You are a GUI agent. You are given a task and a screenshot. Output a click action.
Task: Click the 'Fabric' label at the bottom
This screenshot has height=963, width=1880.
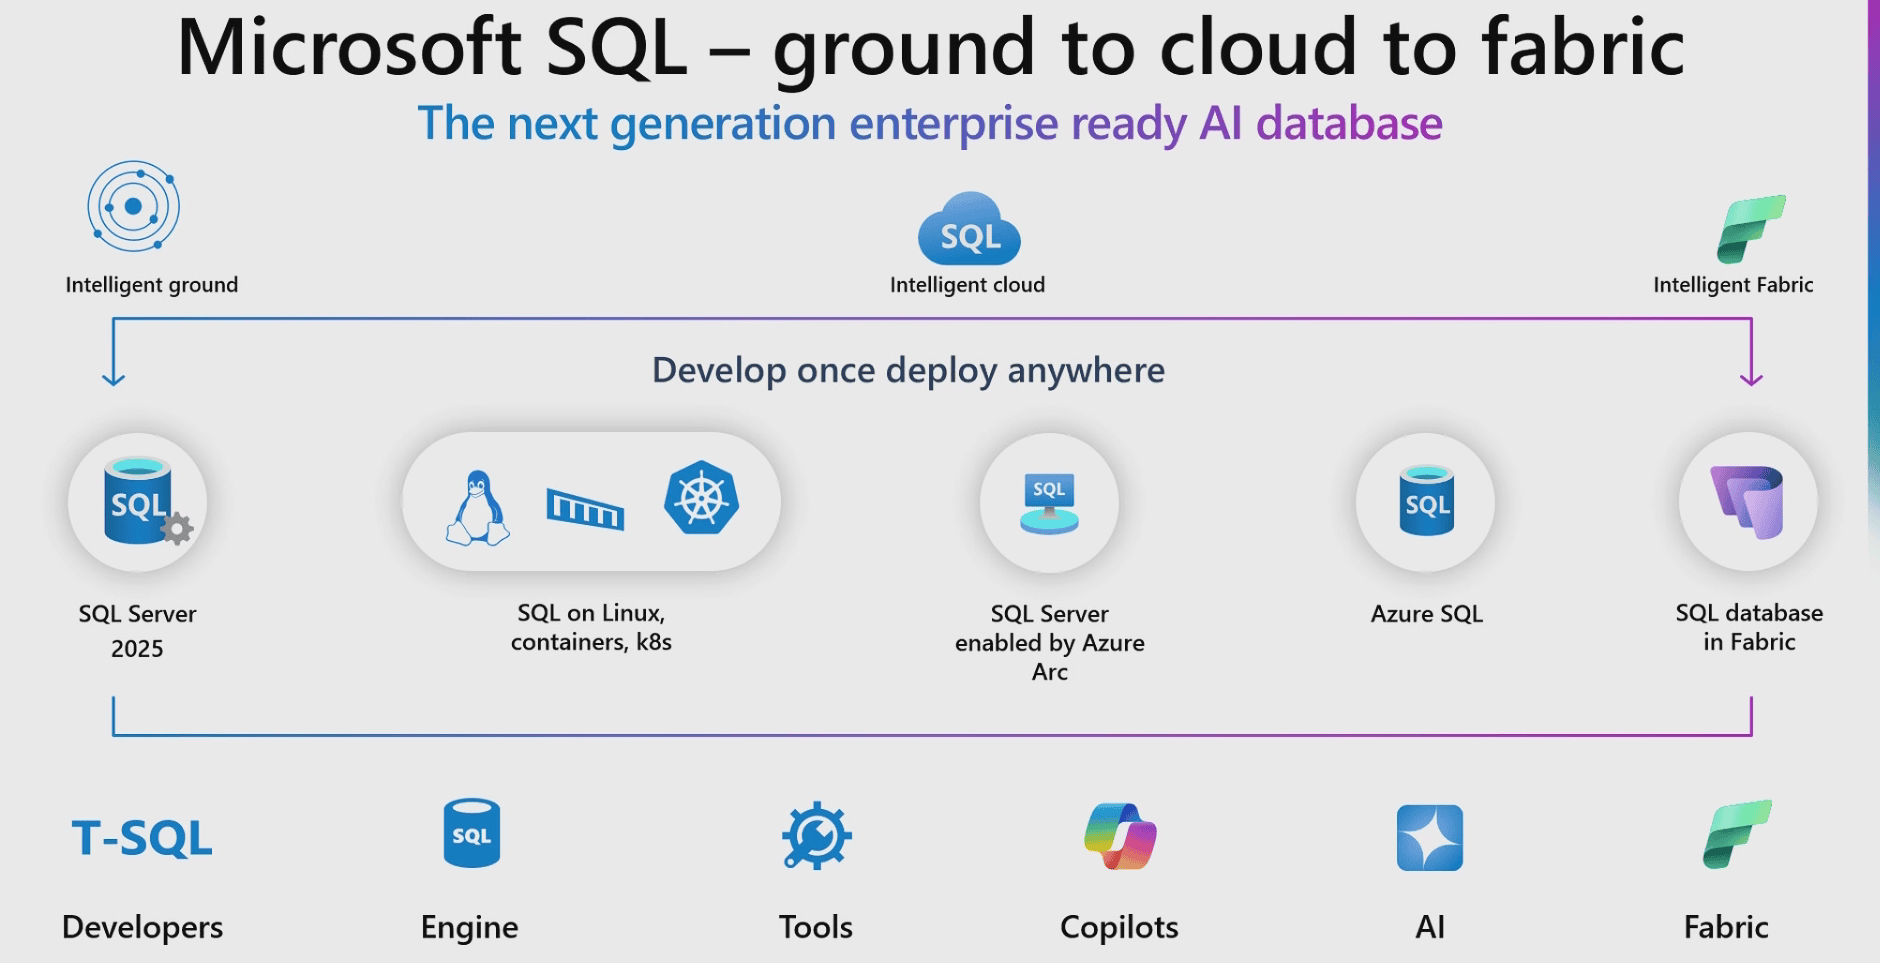coord(1726,927)
